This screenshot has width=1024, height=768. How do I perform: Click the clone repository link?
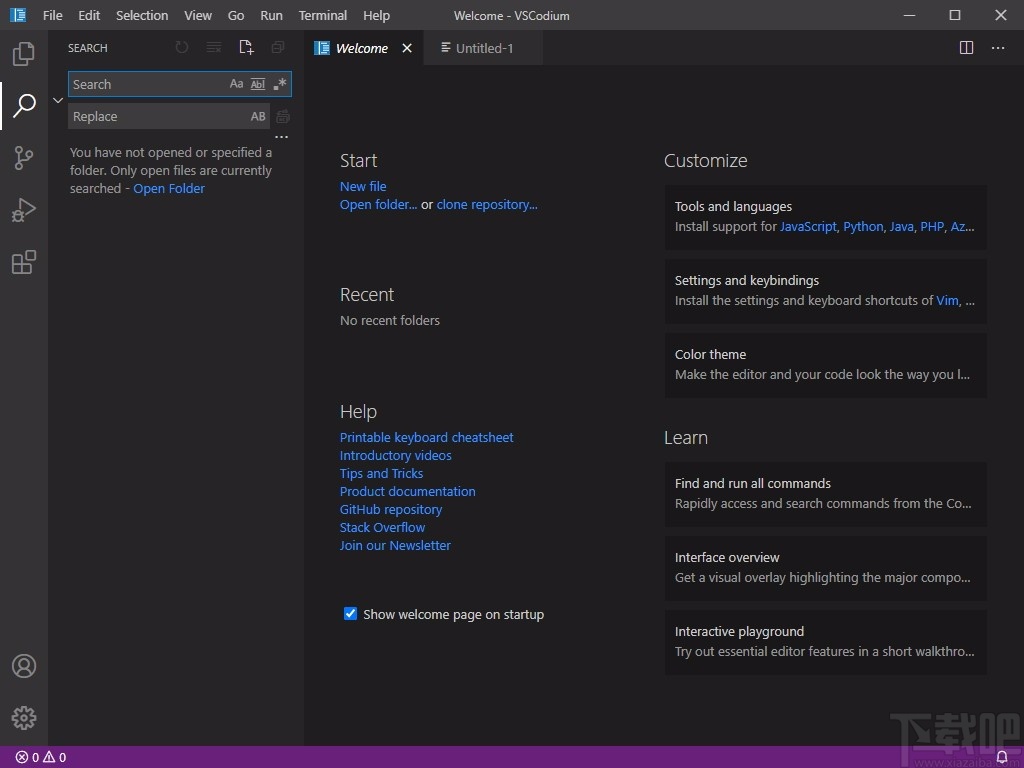pos(487,204)
